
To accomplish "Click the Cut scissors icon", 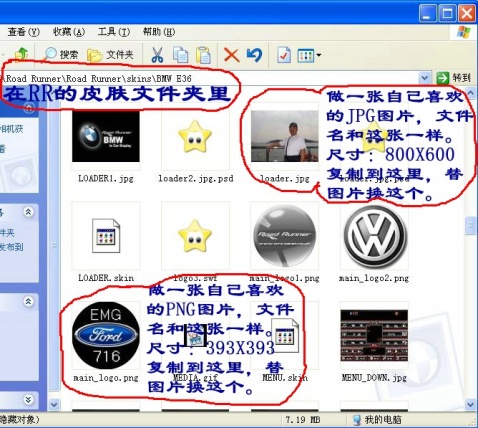I will coord(157,55).
